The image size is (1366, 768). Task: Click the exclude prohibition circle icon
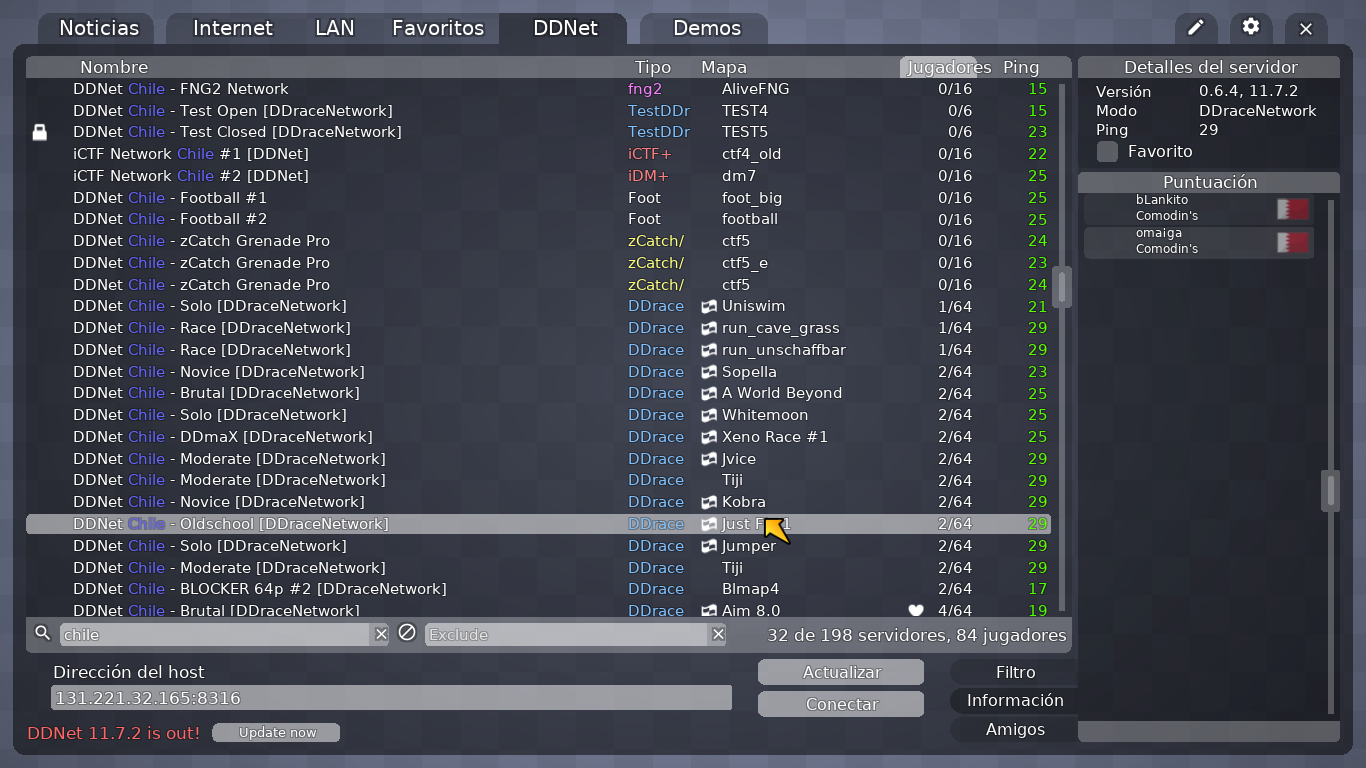coord(407,634)
